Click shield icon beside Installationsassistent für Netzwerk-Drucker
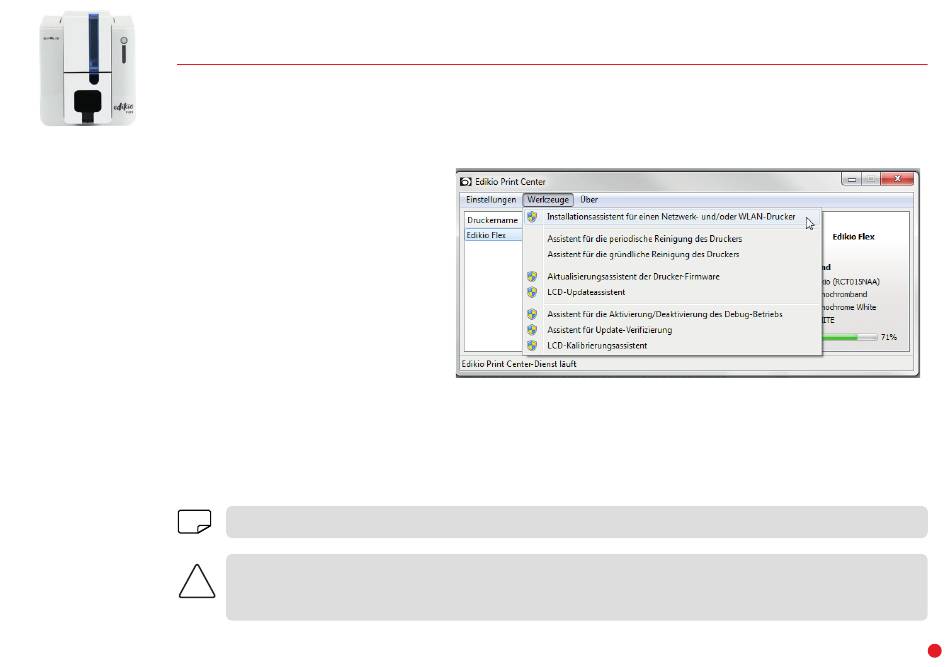The height and width of the screenshot is (667, 950). 532,217
